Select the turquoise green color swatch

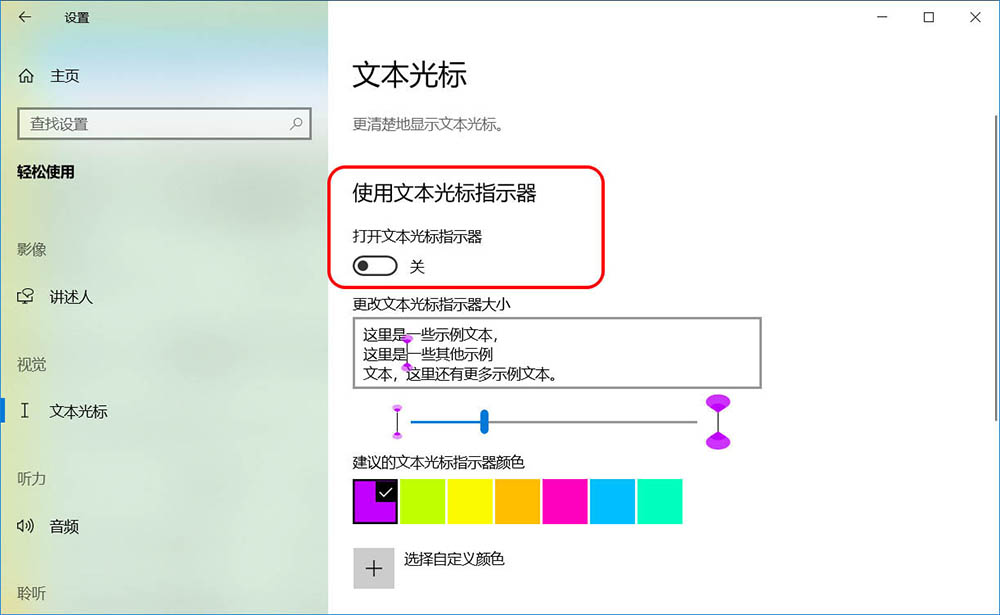point(660,501)
